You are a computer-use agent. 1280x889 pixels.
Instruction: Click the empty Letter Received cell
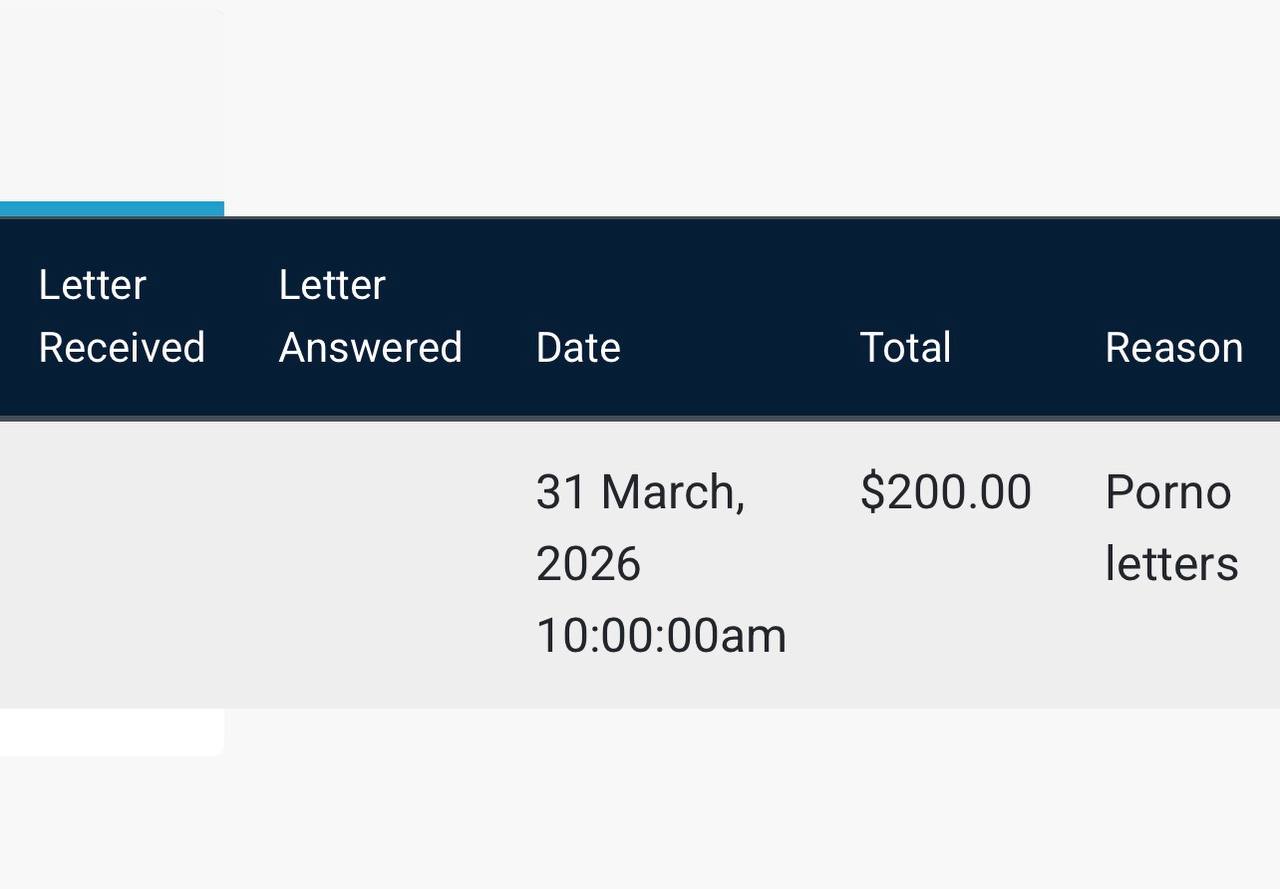pos(121,564)
